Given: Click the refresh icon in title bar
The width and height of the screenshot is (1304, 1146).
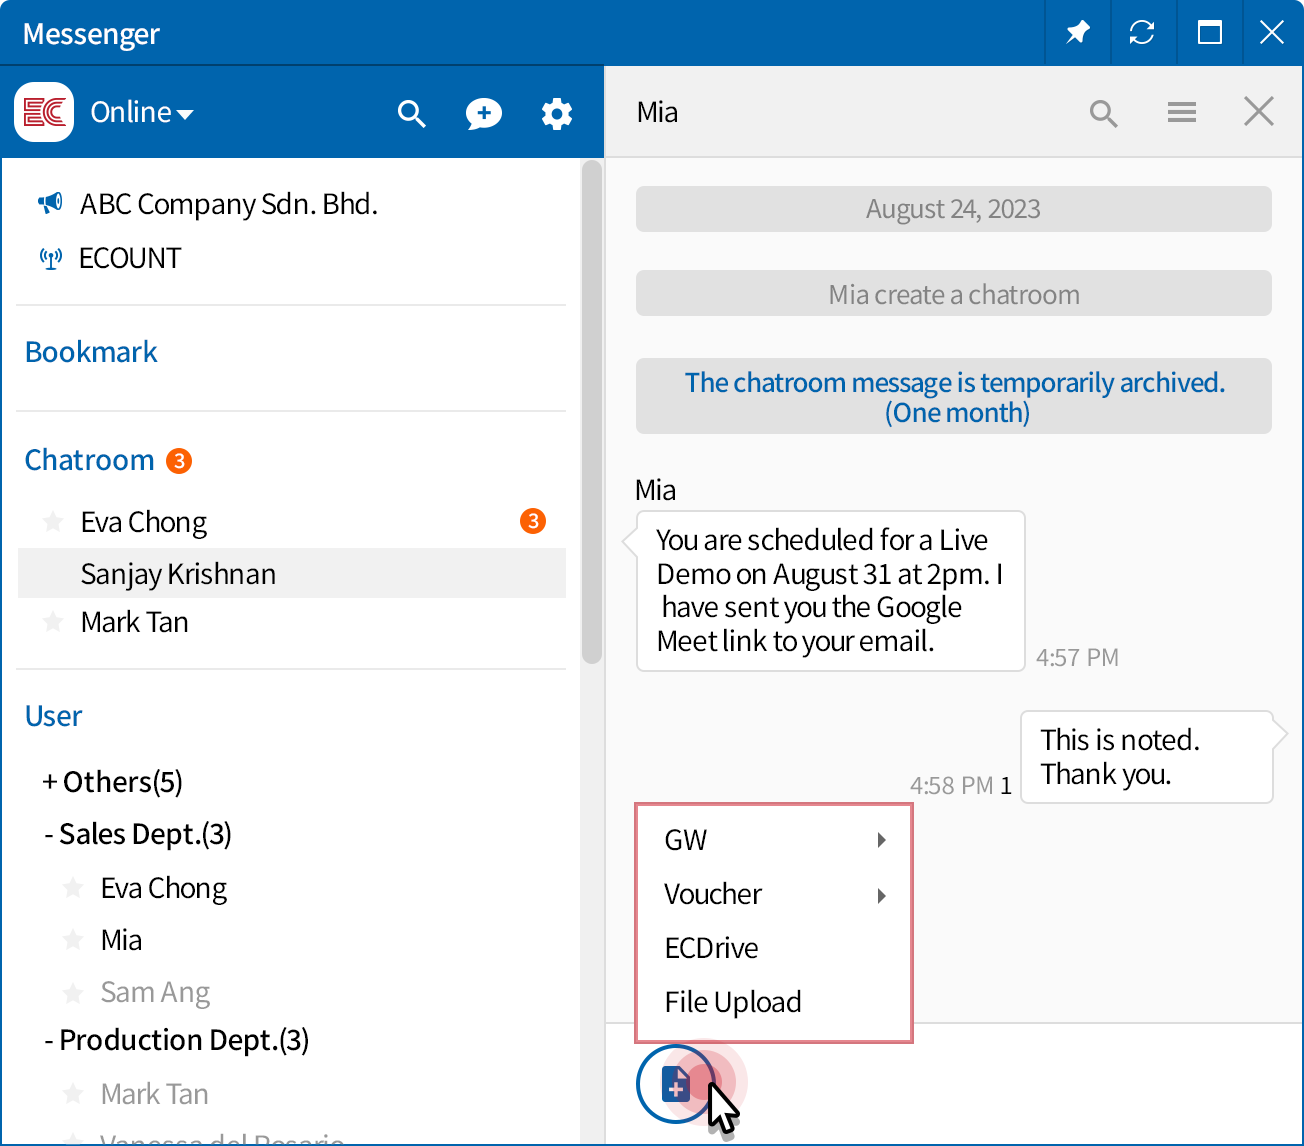Looking at the screenshot, I should coord(1141,33).
